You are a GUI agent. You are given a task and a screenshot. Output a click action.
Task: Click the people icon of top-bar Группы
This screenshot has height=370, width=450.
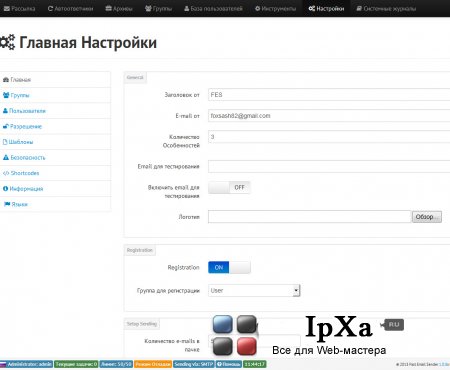pyautogui.click(x=148, y=9)
